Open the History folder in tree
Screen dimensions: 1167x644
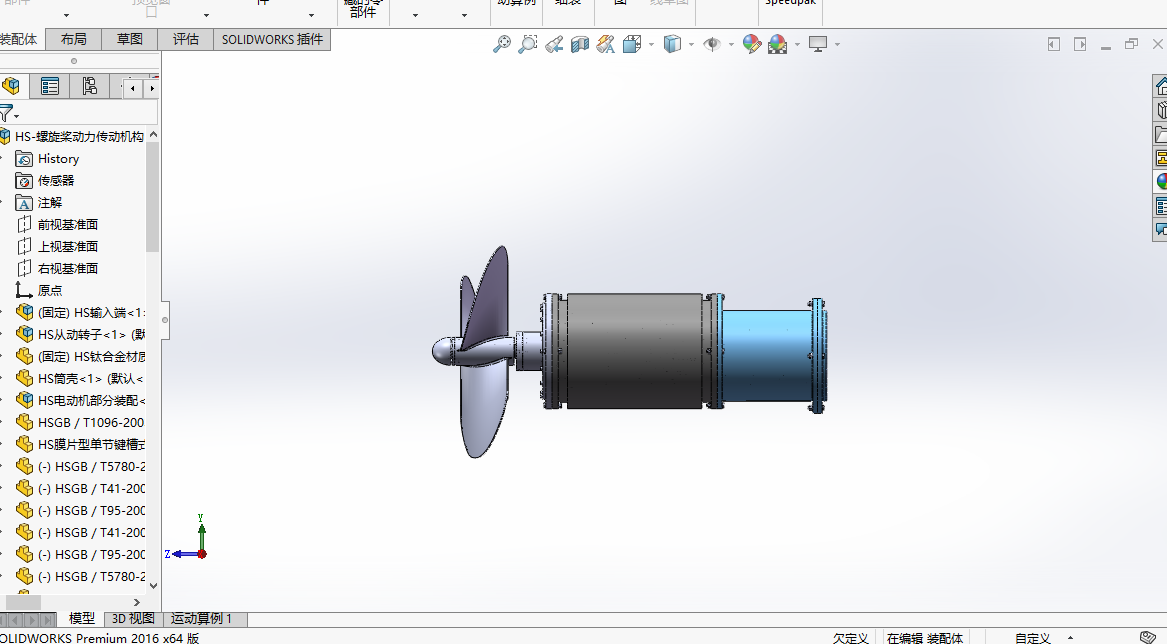(x=58, y=159)
